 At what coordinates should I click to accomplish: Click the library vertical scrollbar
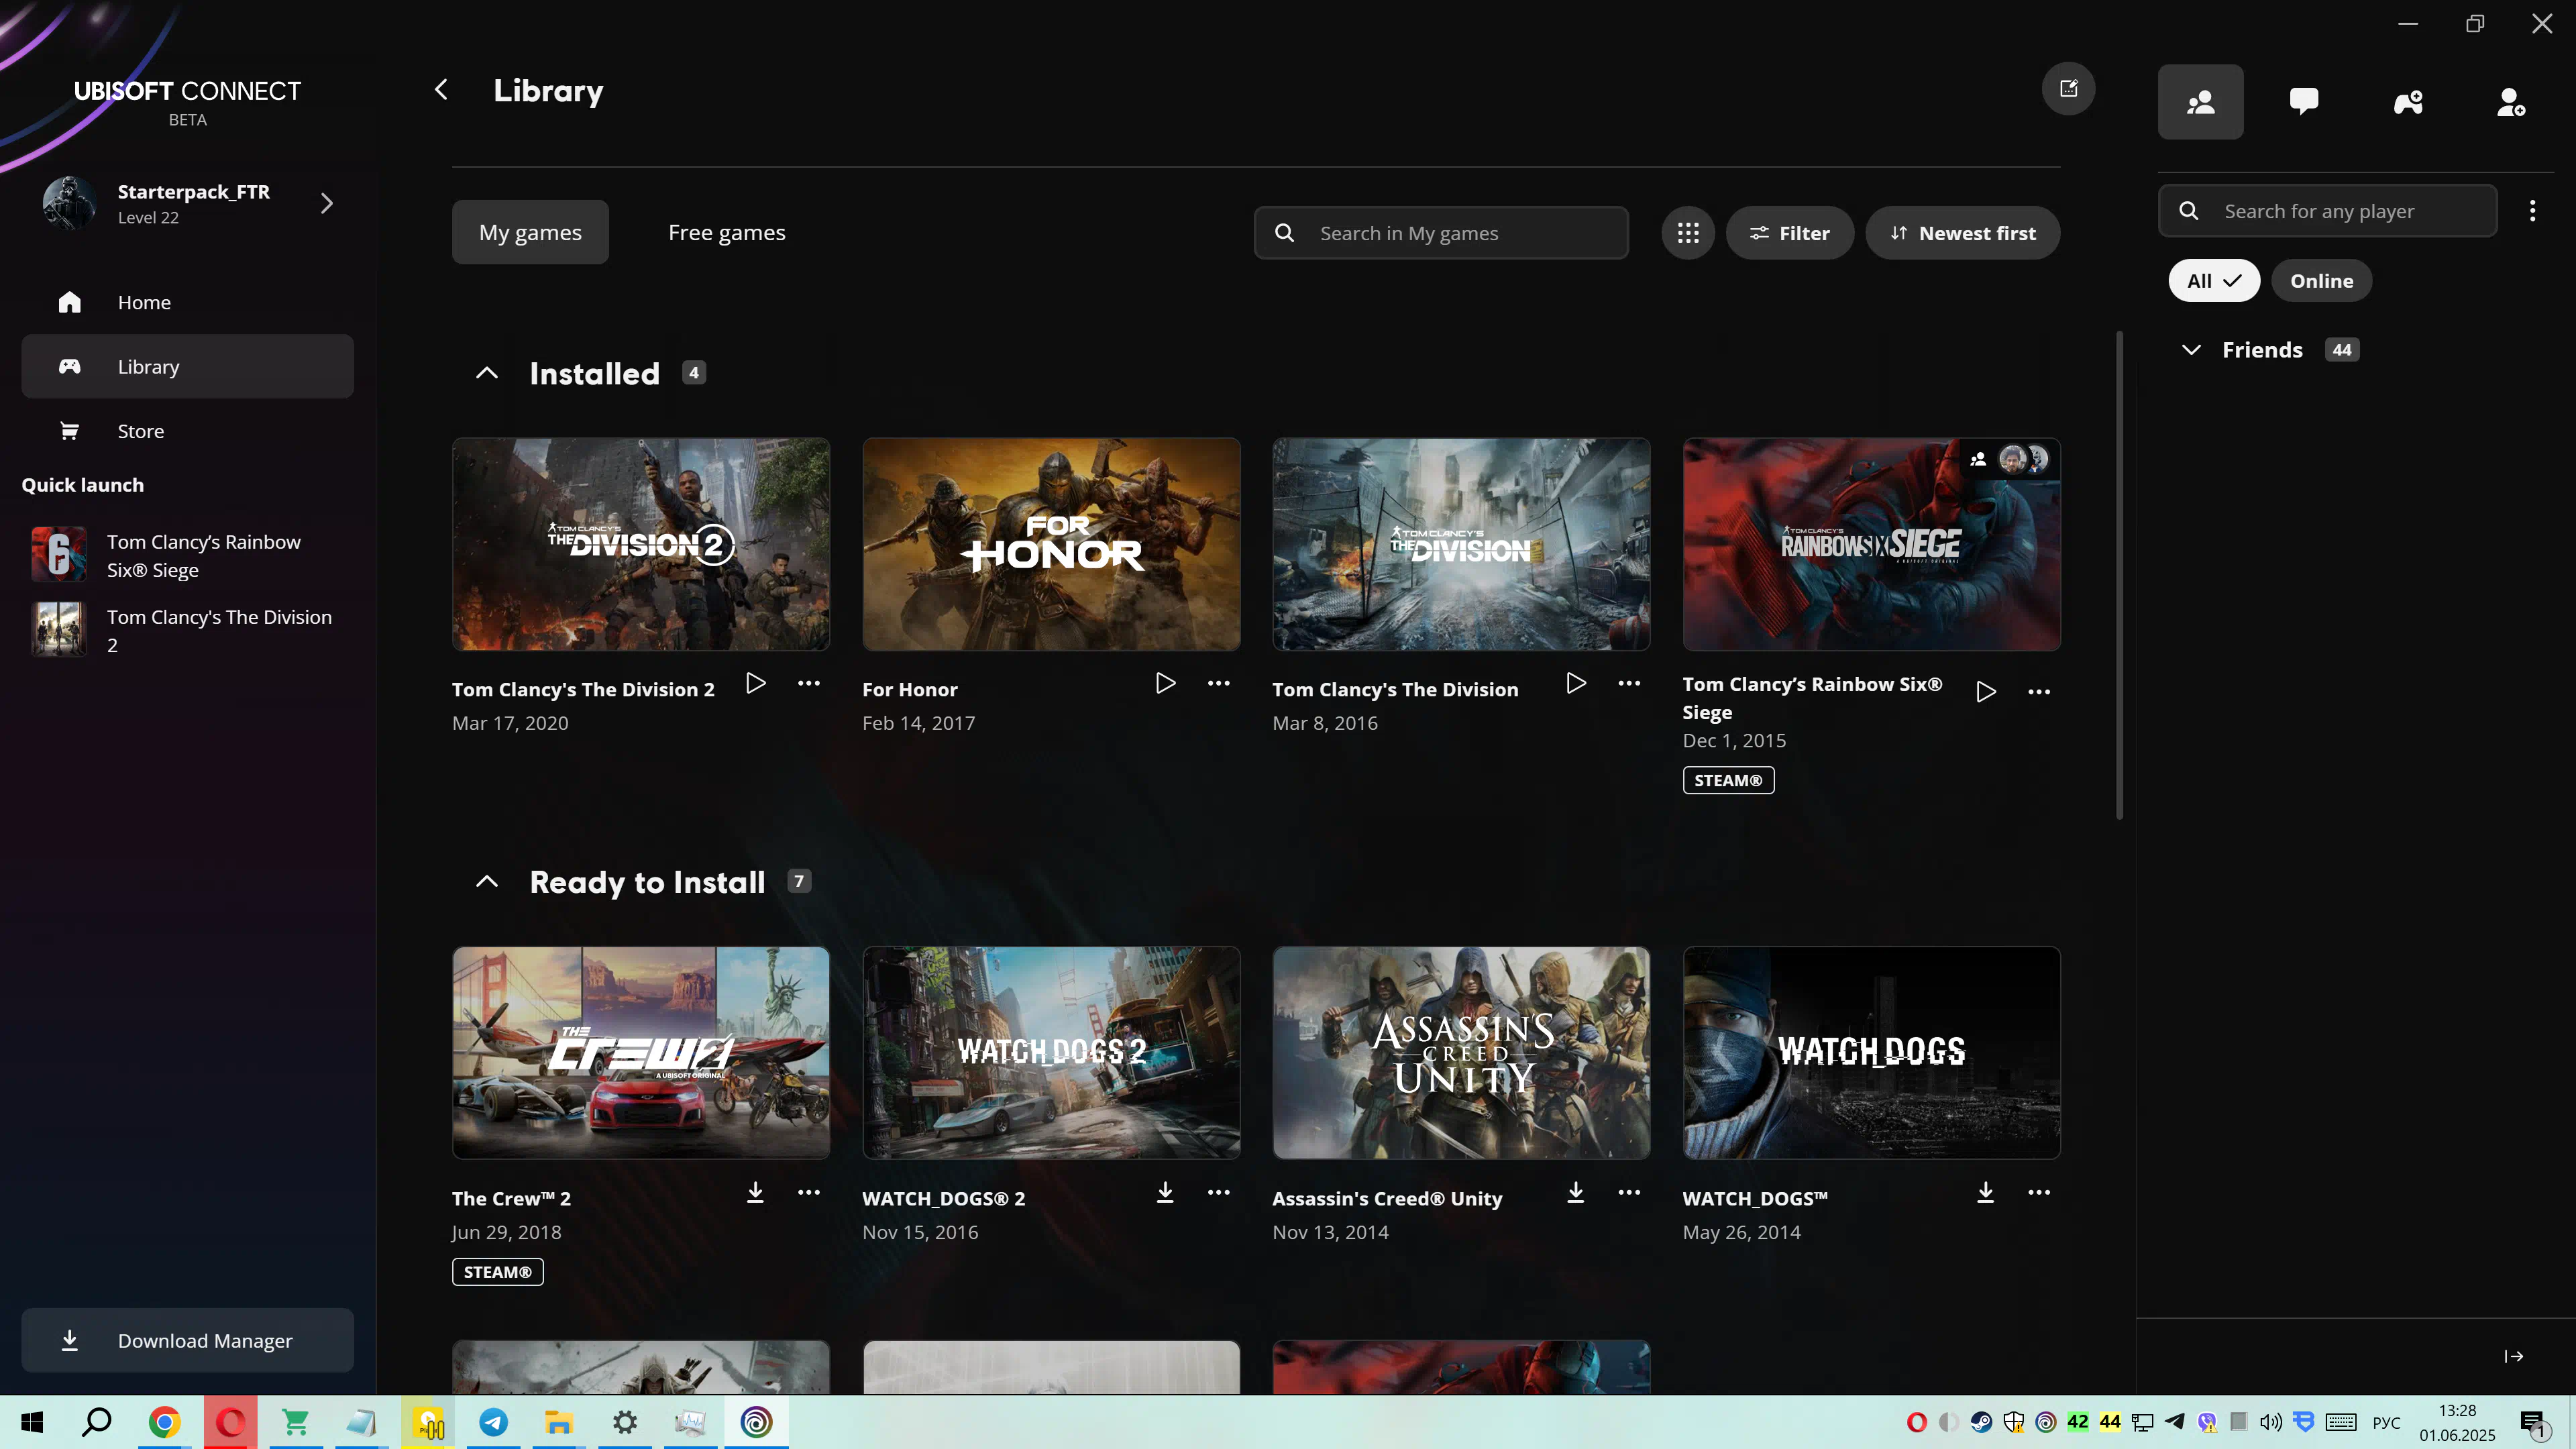click(2119, 575)
